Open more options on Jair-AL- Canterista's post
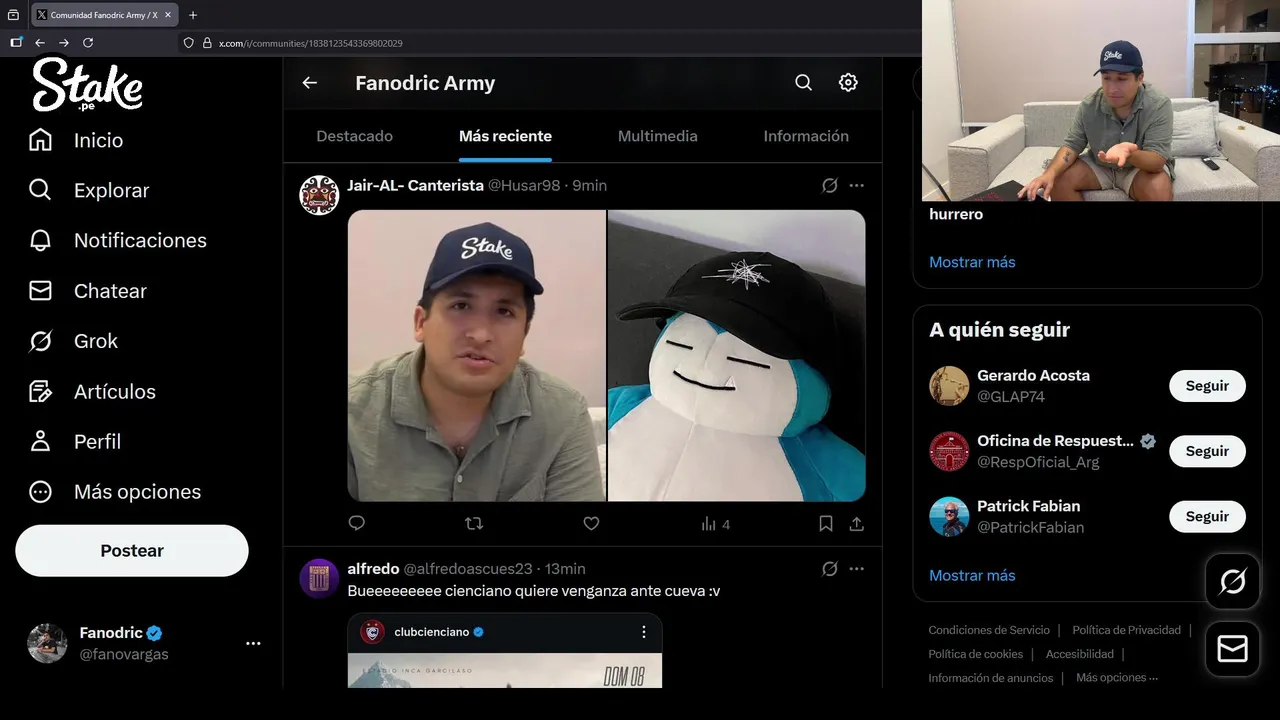The width and height of the screenshot is (1280, 720). [857, 185]
